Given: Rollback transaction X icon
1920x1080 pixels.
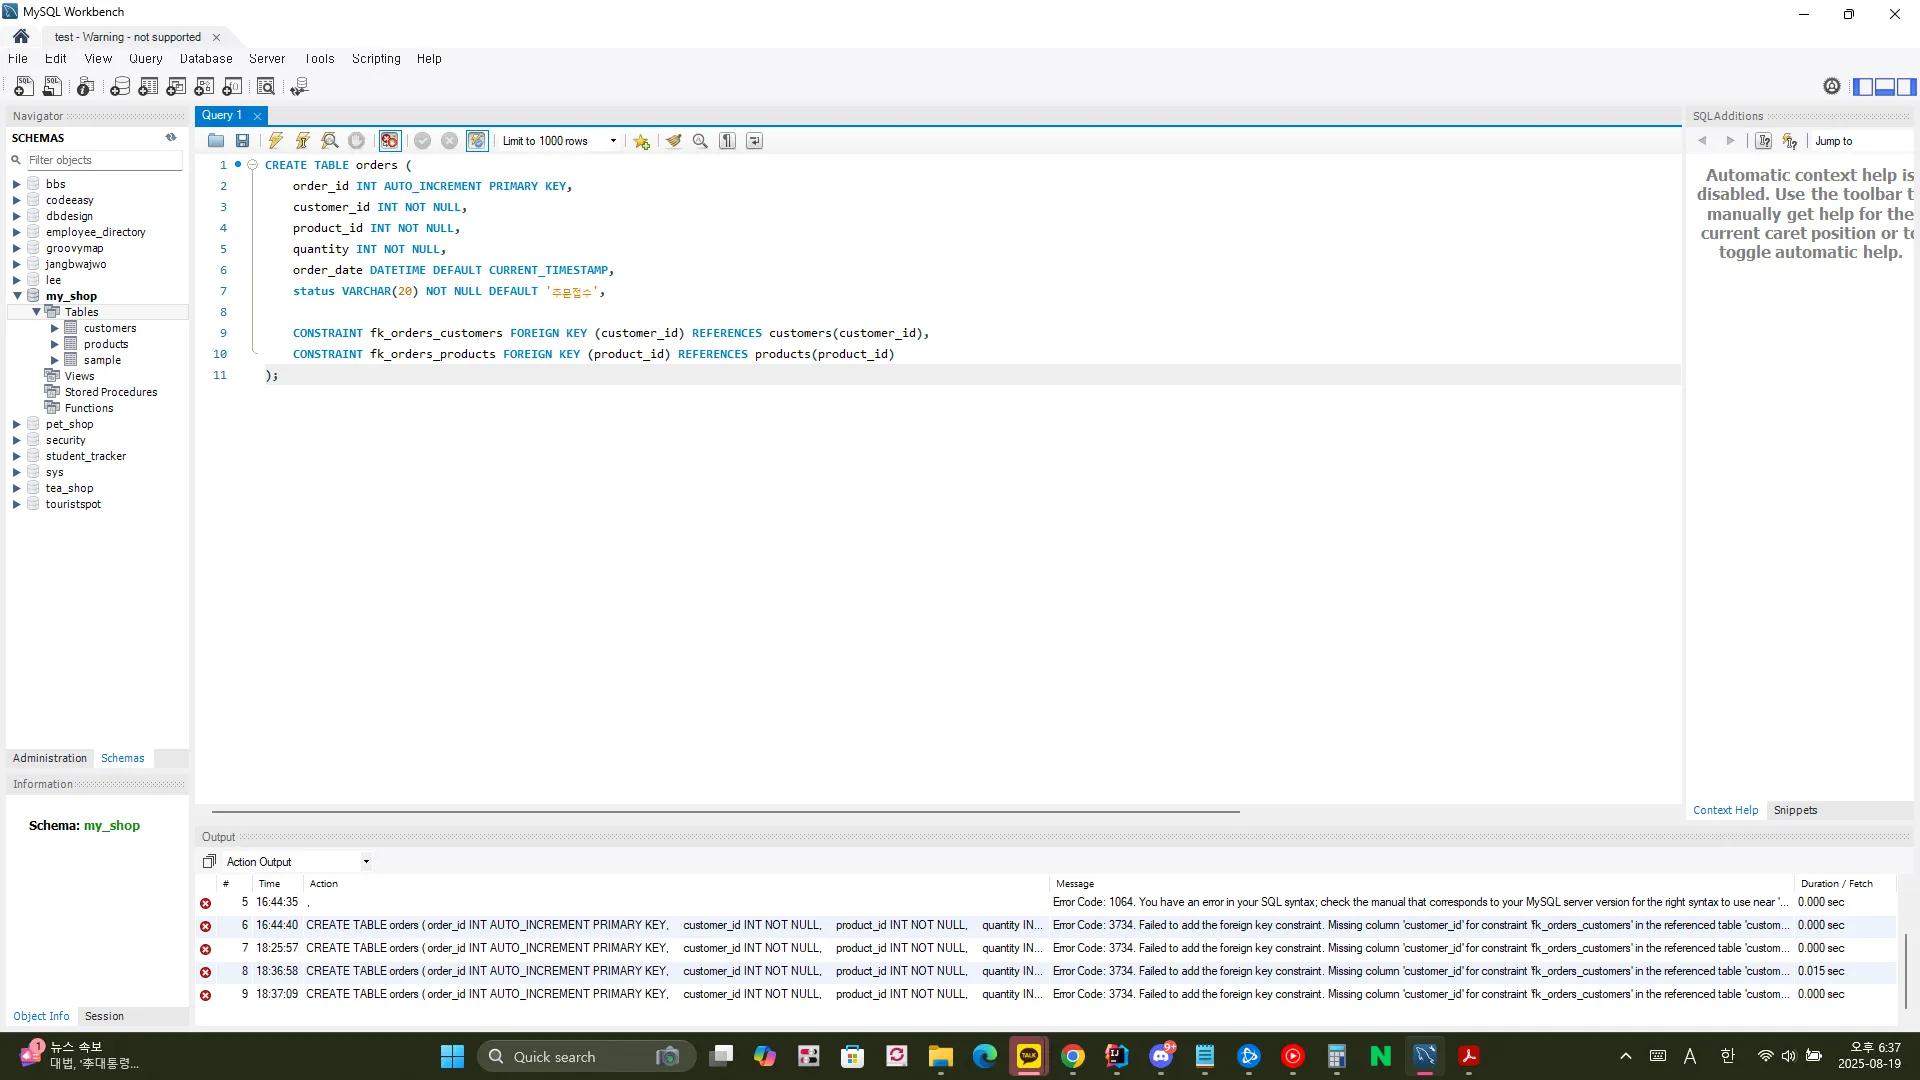Looking at the screenshot, I should (x=450, y=141).
